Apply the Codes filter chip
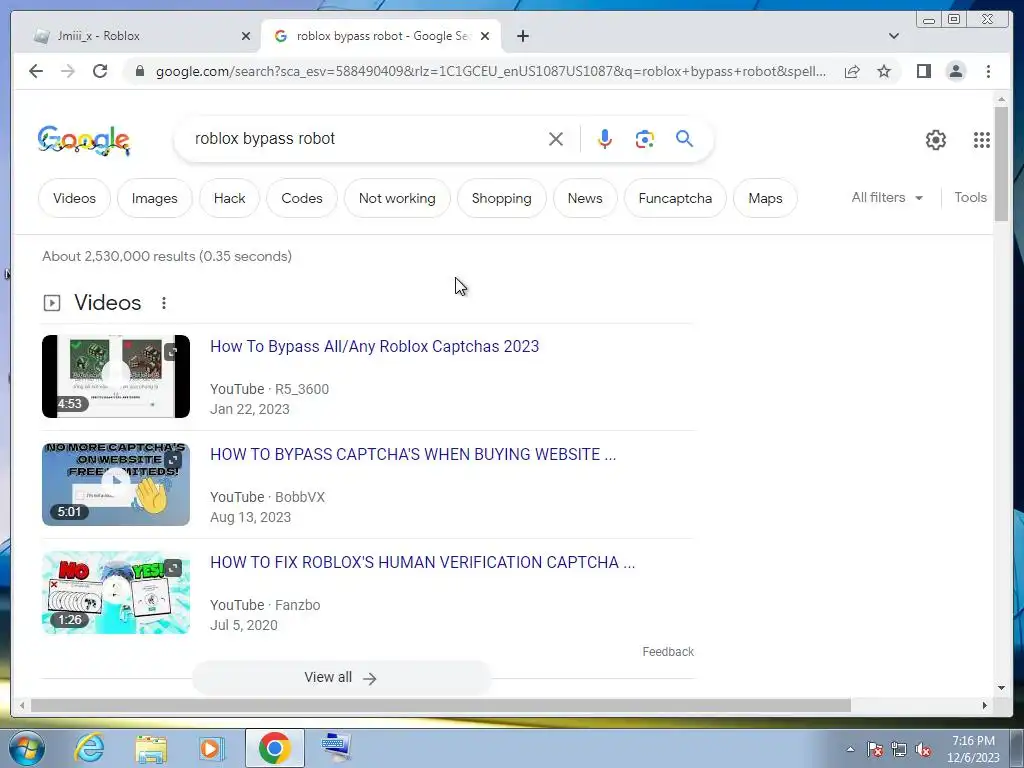Image resolution: width=1024 pixels, height=768 pixels. pyautogui.click(x=302, y=198)
